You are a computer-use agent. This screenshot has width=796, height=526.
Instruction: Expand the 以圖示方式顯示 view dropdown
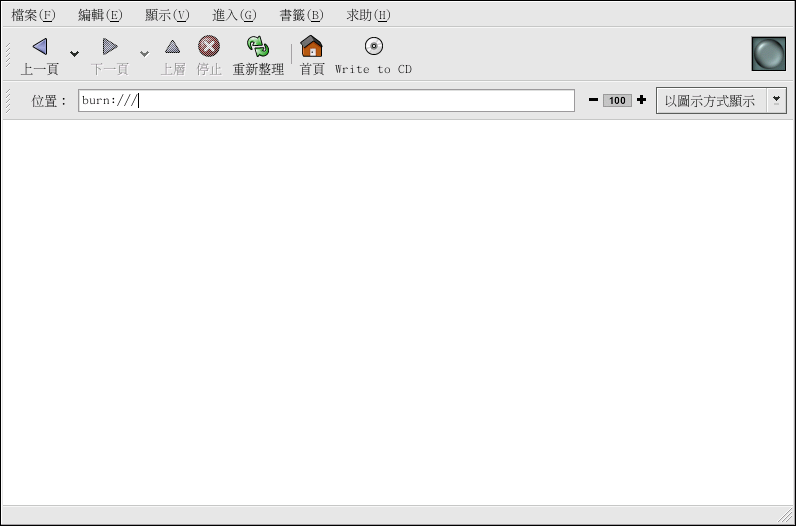point(776,100)
